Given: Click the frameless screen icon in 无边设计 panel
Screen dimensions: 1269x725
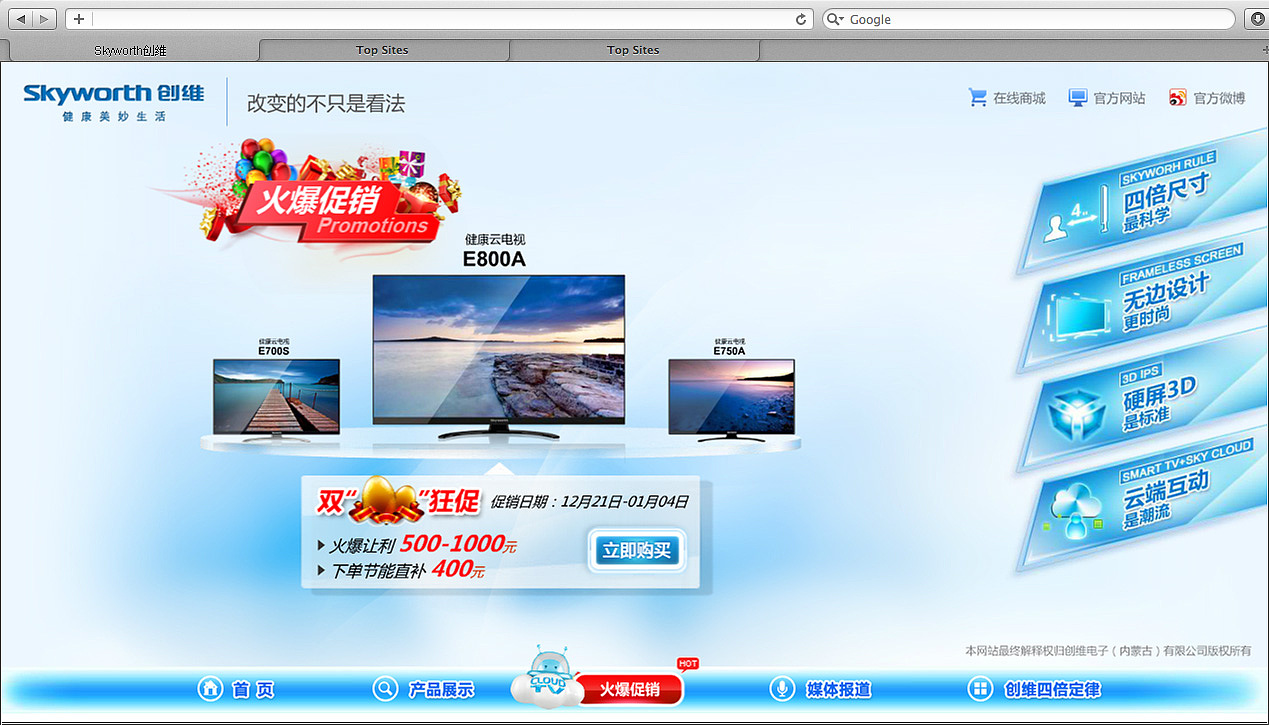Looking at the screenshot, I should click(1078, 316).
